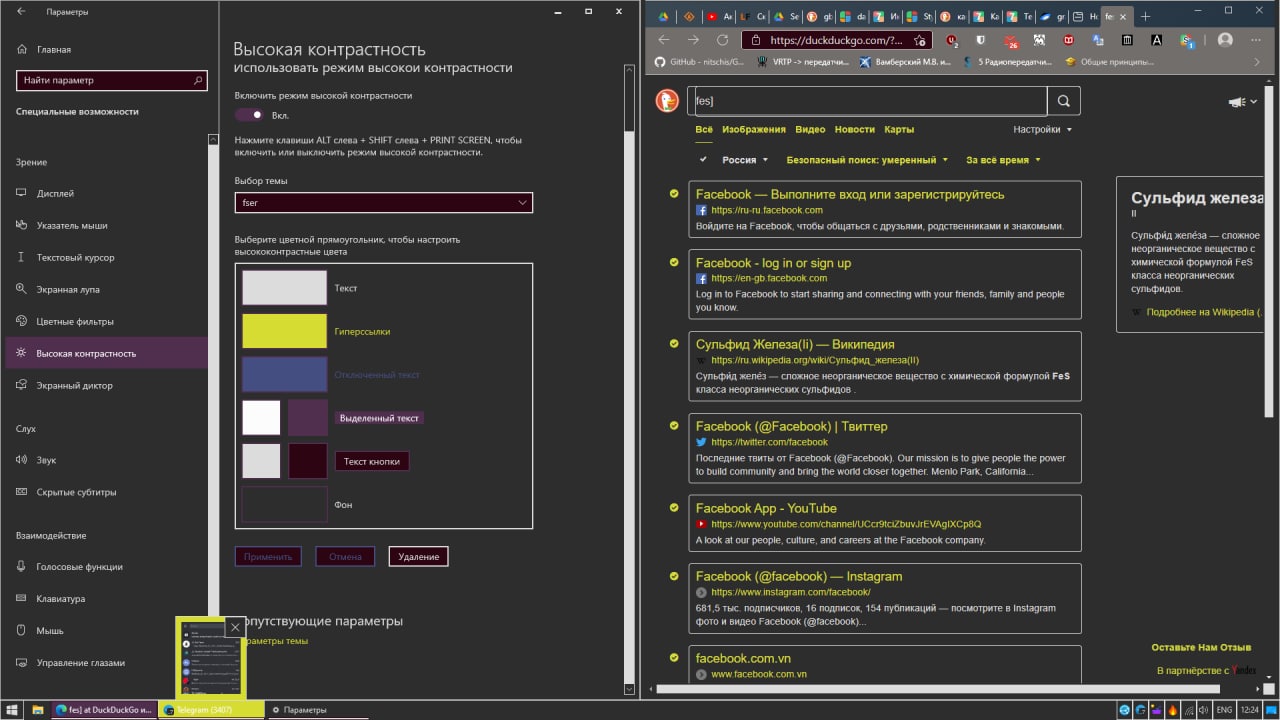Pick the Фон background color swatch
Image resolution: width=1280 pixels, height=720 pixels.
(285, 505)
